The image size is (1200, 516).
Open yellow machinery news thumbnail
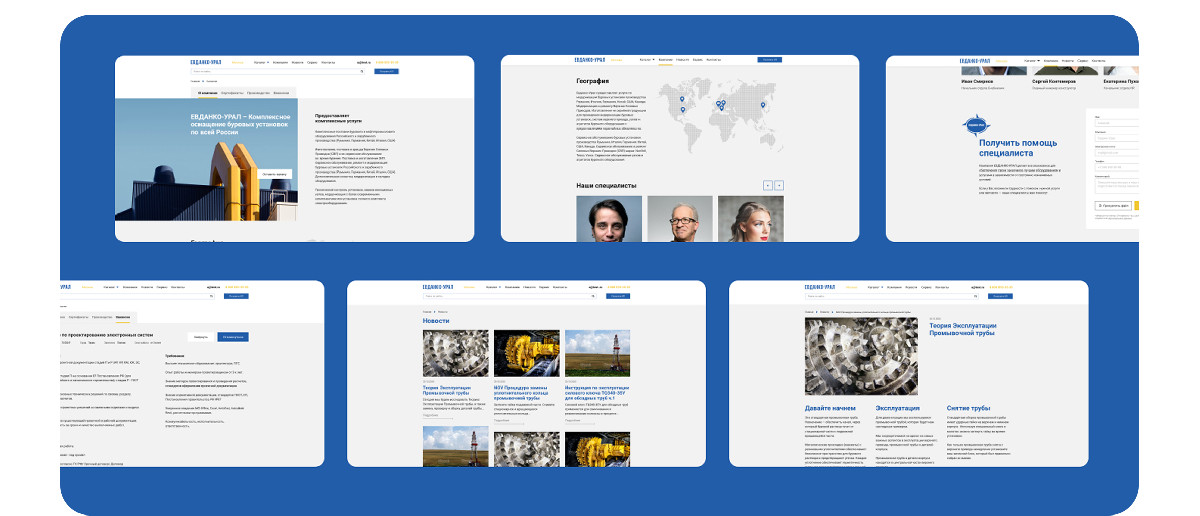527,353
